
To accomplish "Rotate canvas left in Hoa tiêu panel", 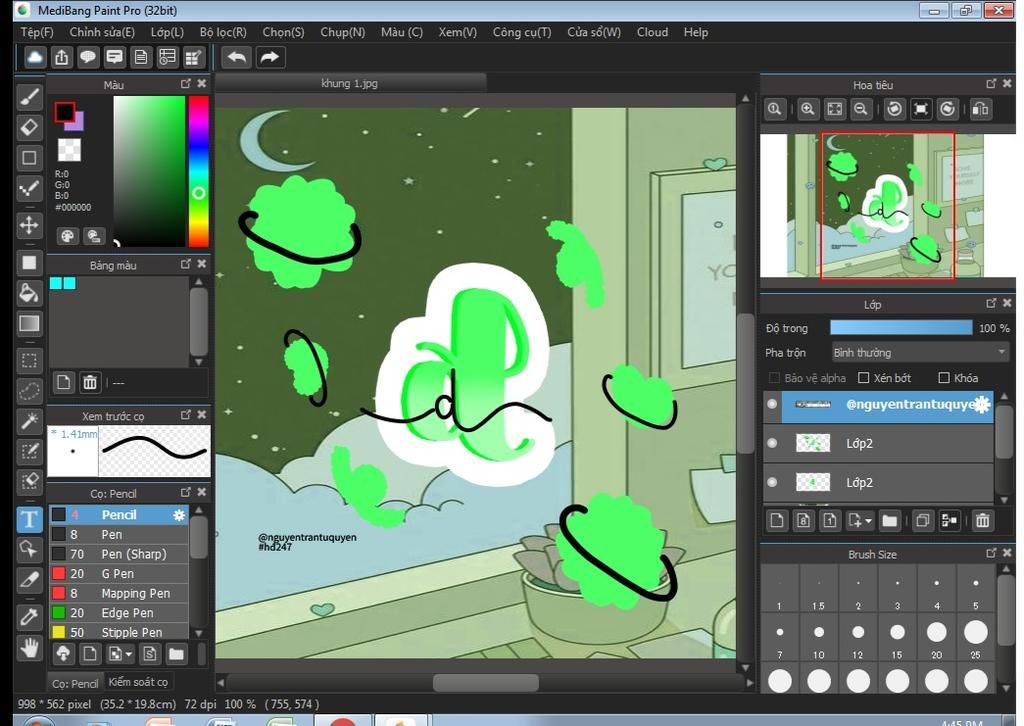I will (895, 109).
